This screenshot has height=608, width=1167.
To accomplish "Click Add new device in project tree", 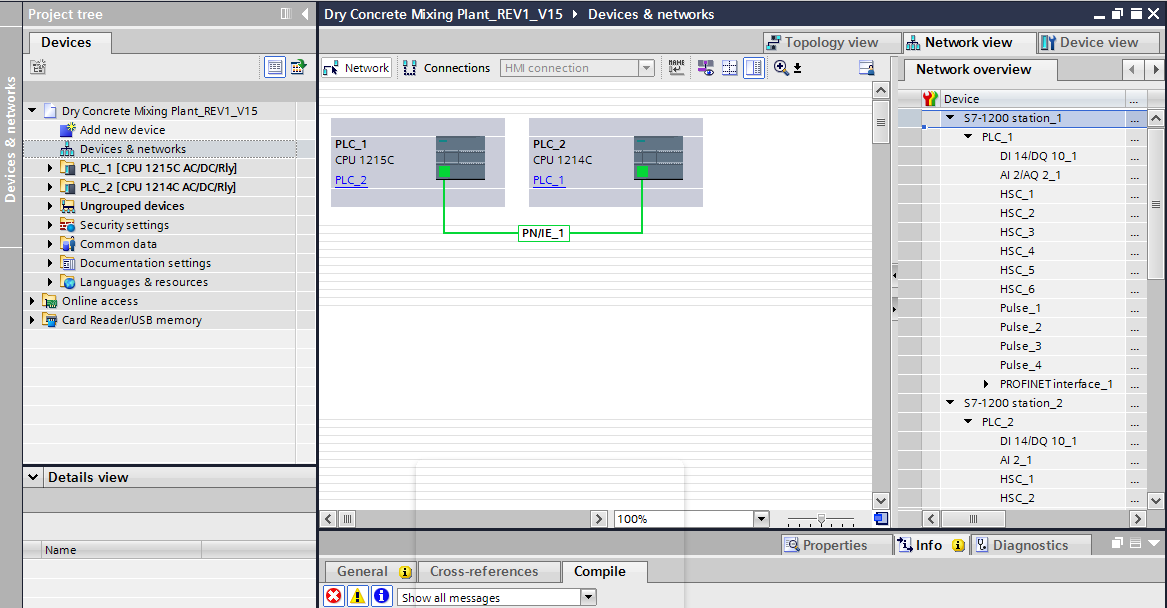I will 123,129.
